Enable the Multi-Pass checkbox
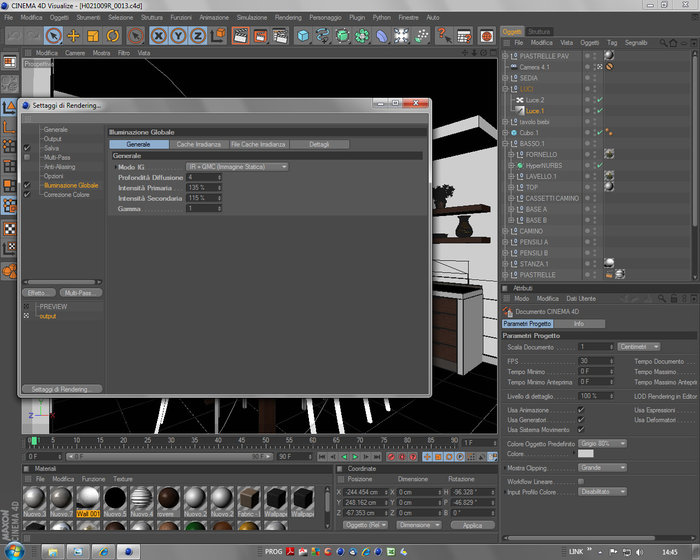Screen dimensions: 700x560 pyautogui.click(x=27, y=157)
